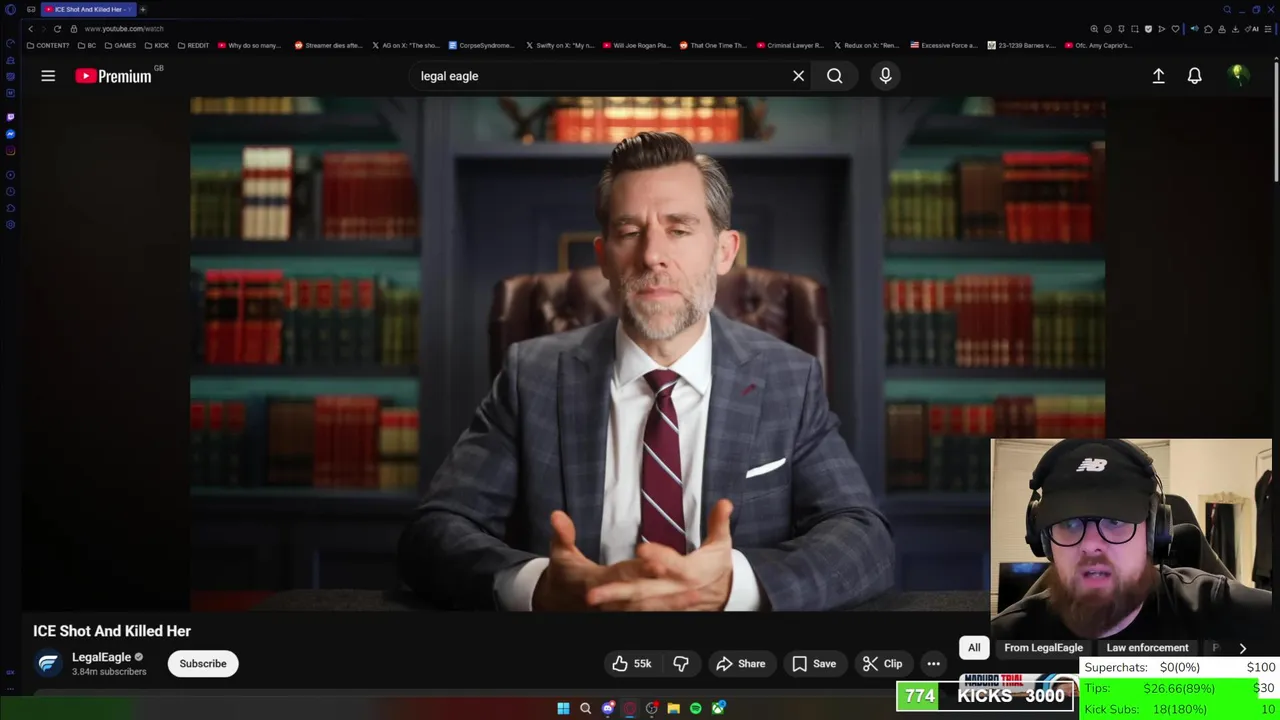
Task: Open the Windows Start menu
Action: (563, 708)
